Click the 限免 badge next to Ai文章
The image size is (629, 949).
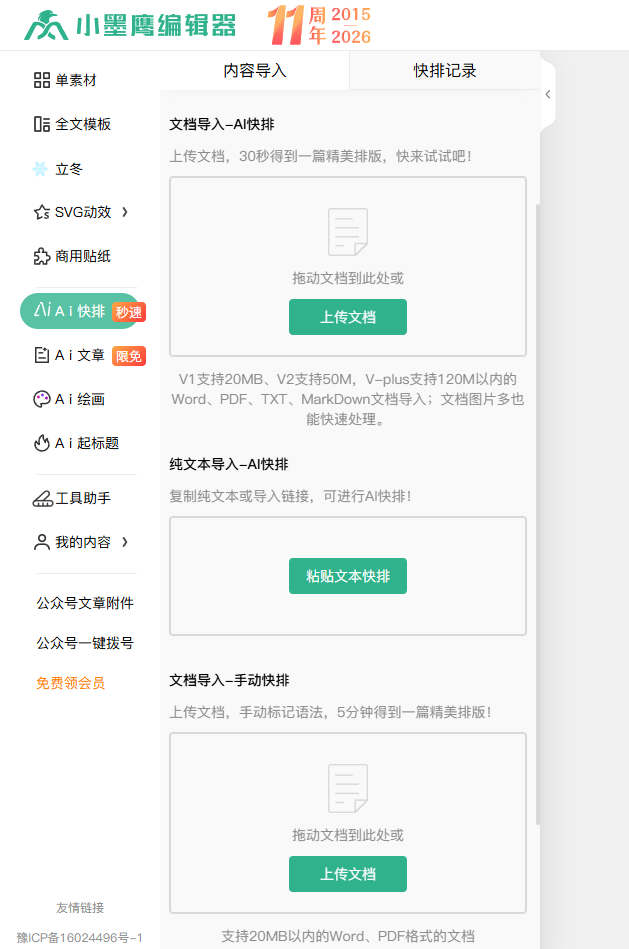(x=129, y=356)
